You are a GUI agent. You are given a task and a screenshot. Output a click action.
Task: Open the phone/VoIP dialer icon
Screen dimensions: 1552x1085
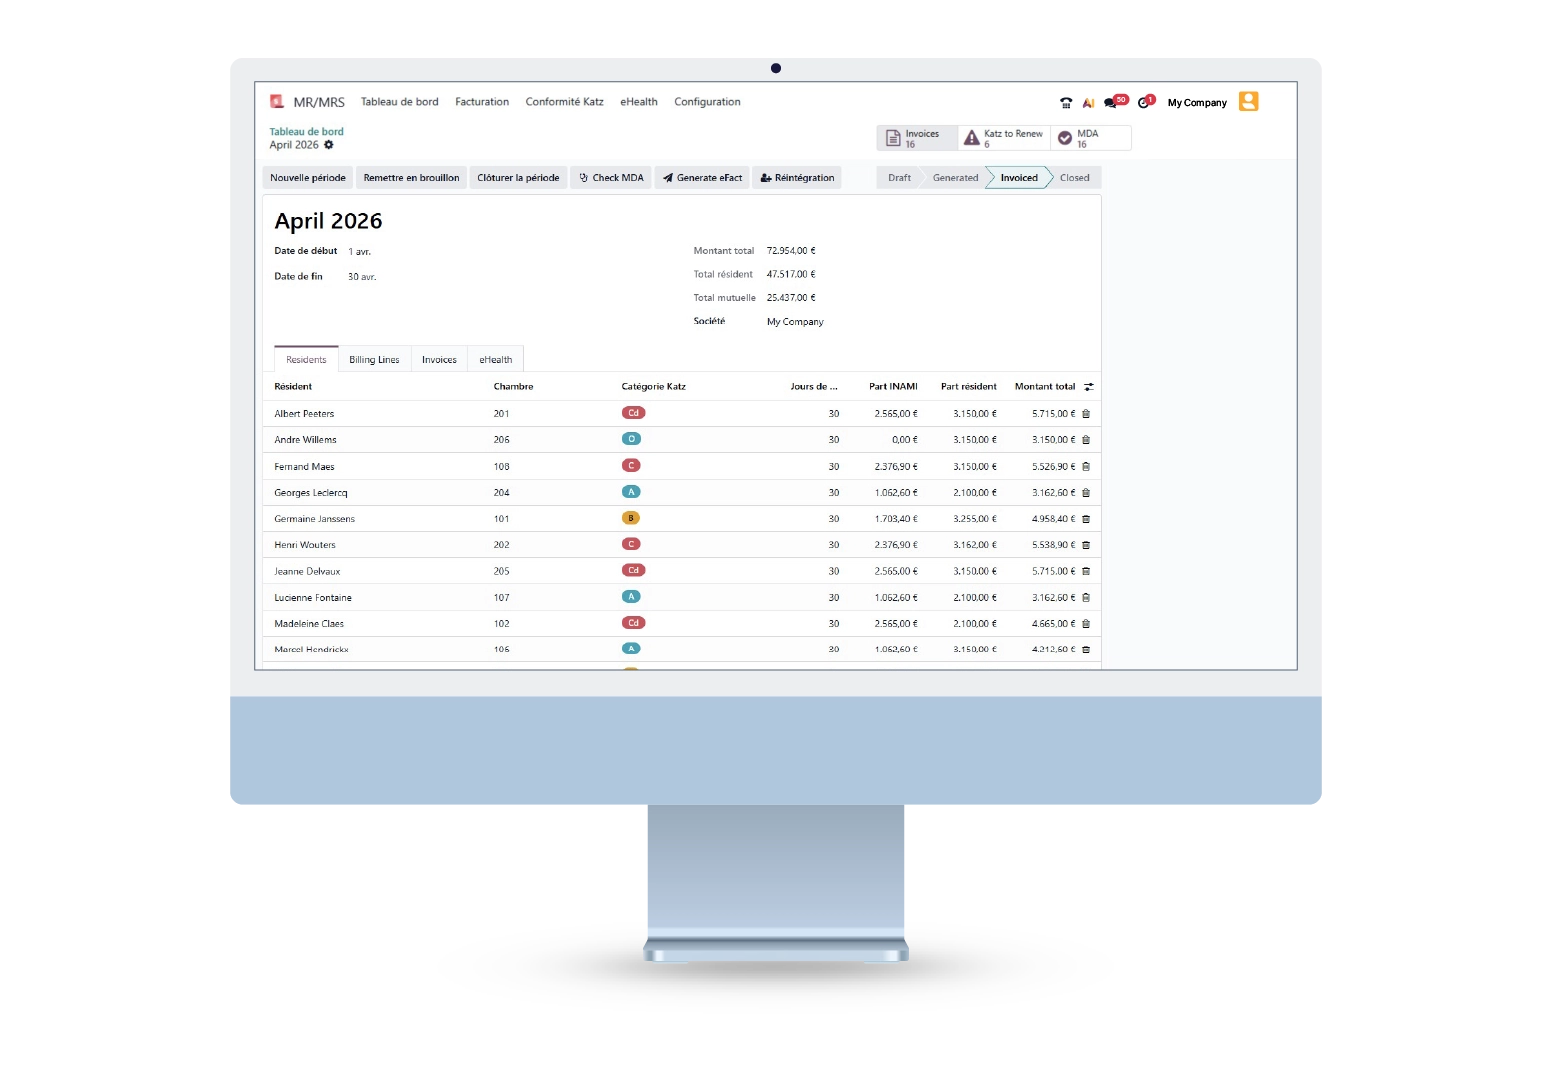pyautogui.click(x=1066, y=103)
